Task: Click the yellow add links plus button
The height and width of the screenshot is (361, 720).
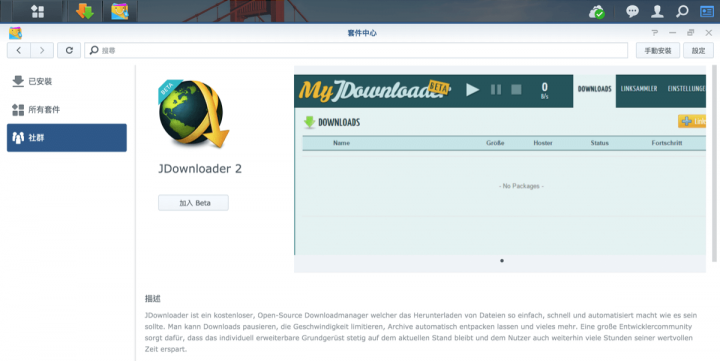Action: (692, 121)
